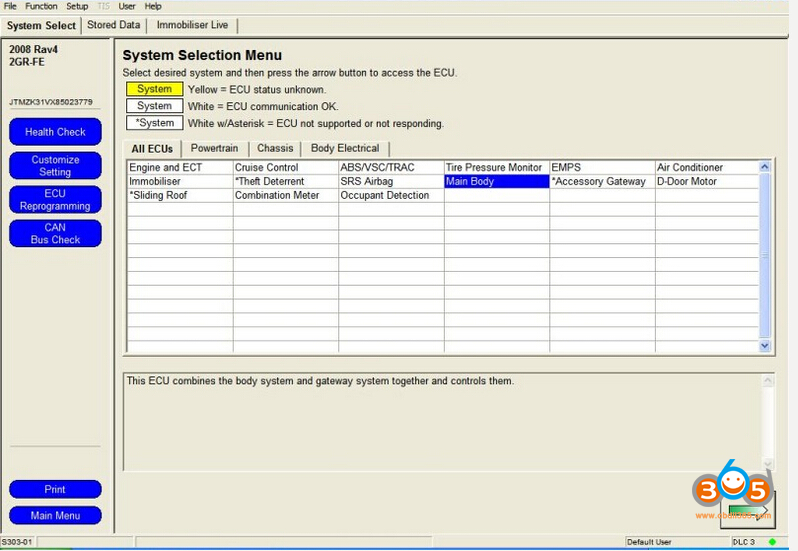798x551 pixels.
Task: Open the User menu
Action: (127, 6)
